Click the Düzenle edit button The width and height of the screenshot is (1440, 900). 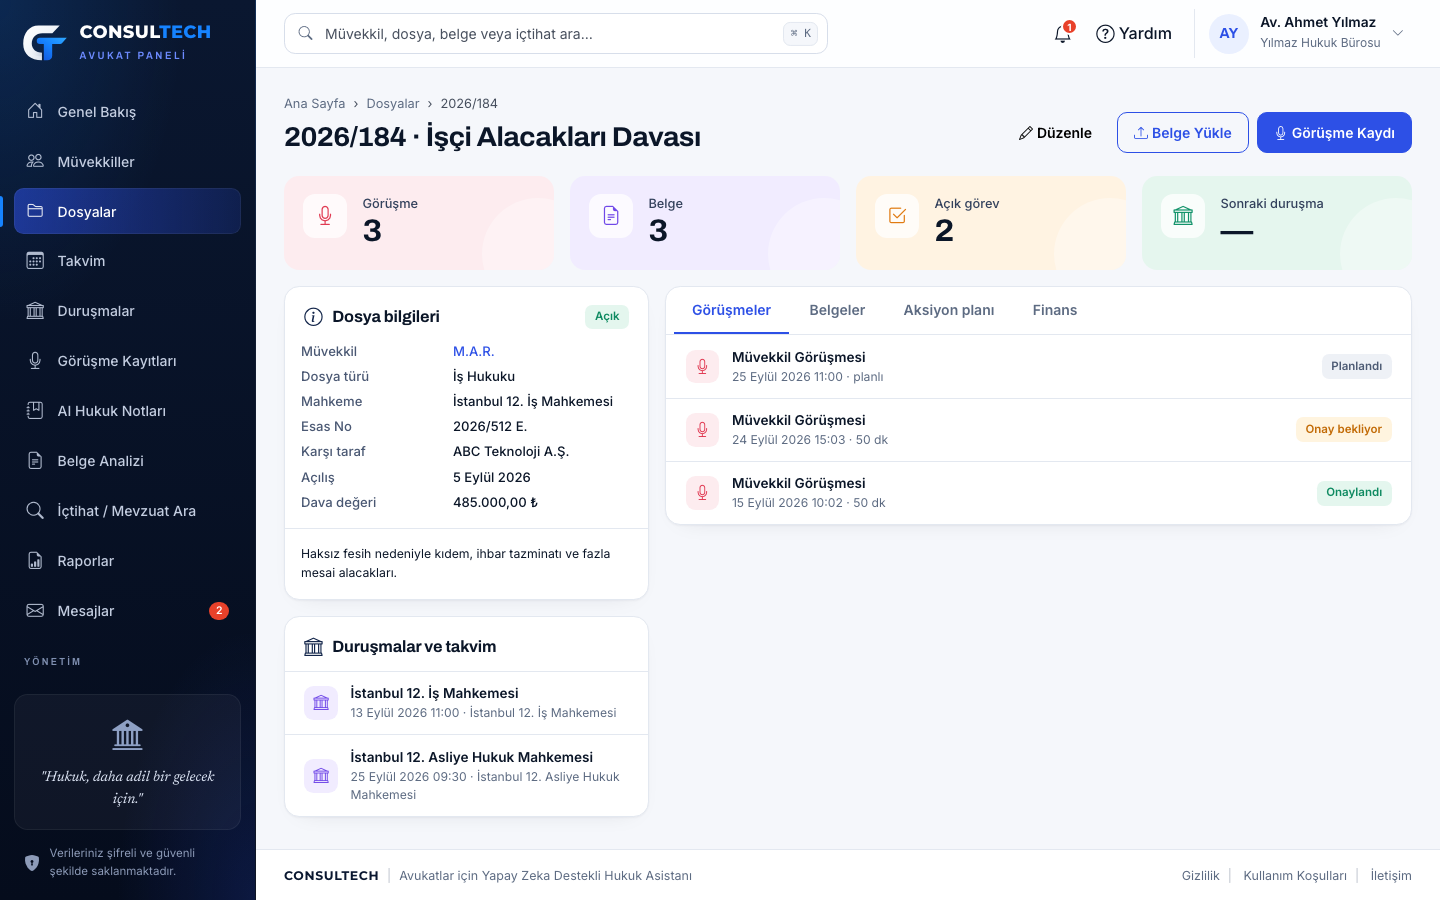[x=1055, y=133]
